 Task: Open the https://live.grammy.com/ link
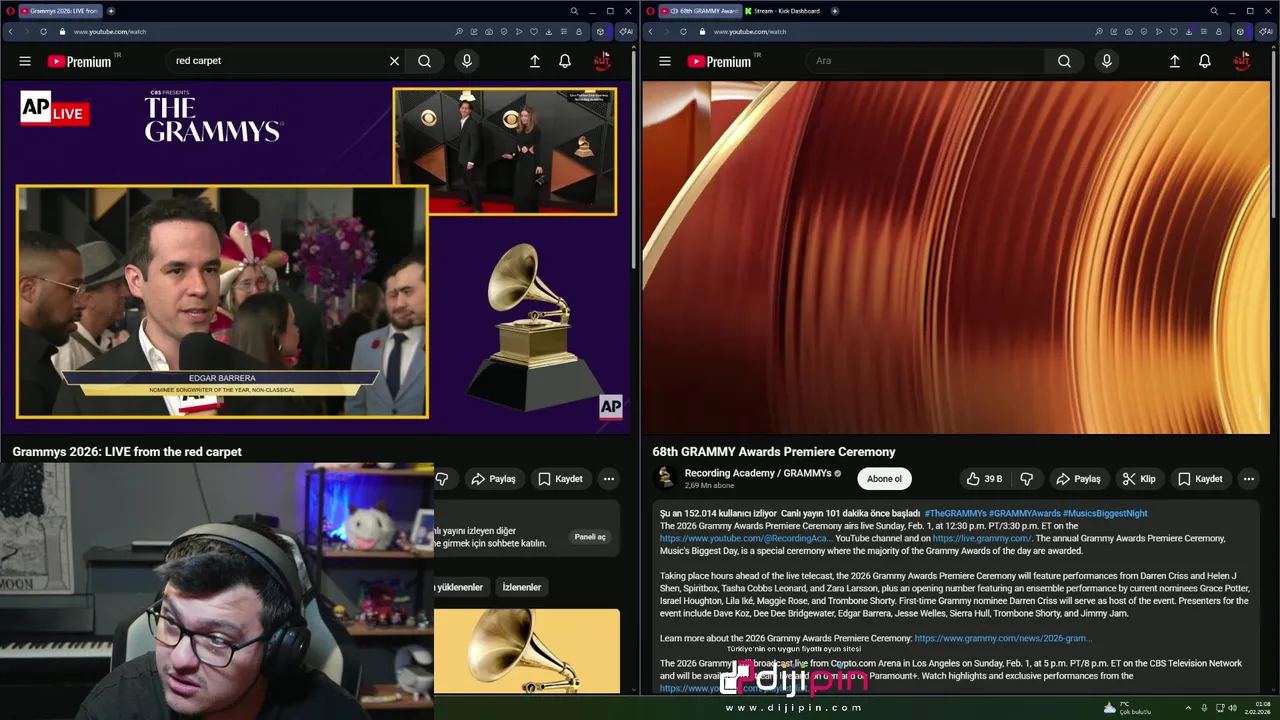coord(982,538)
